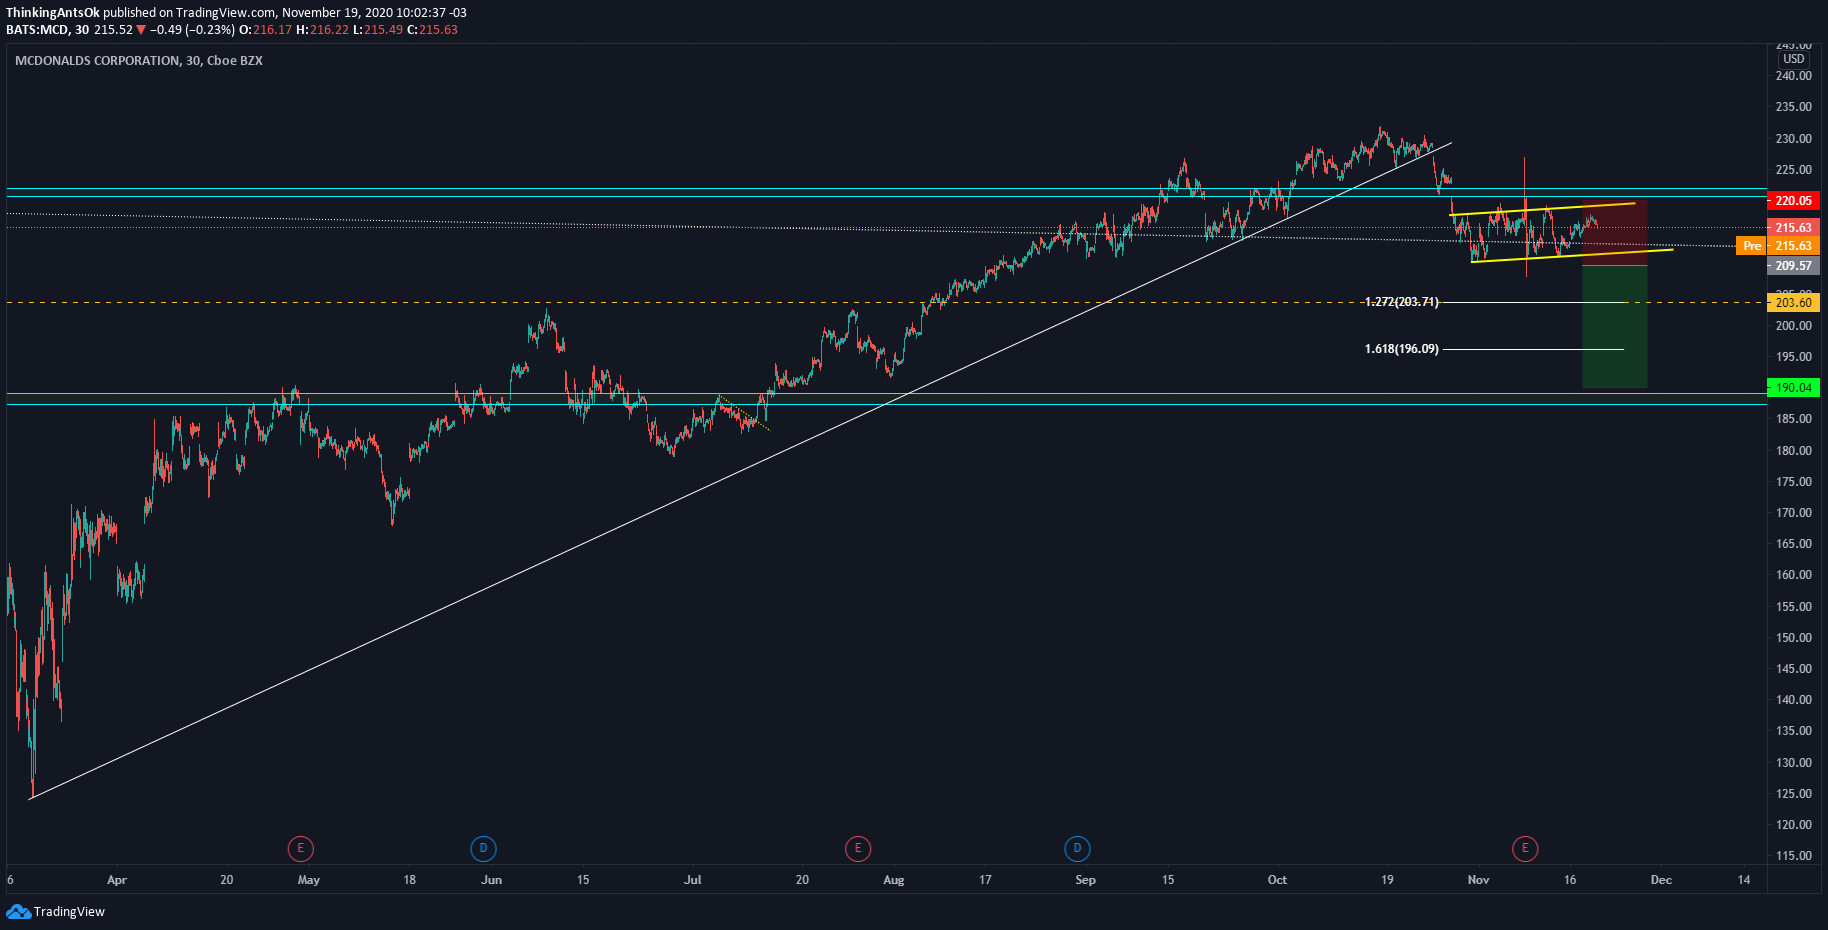Viewport: 1828px width, 930px height.
Task: Click the 1.272(203.71) Fibonacci level label
Action: [x=1401, y=302]
